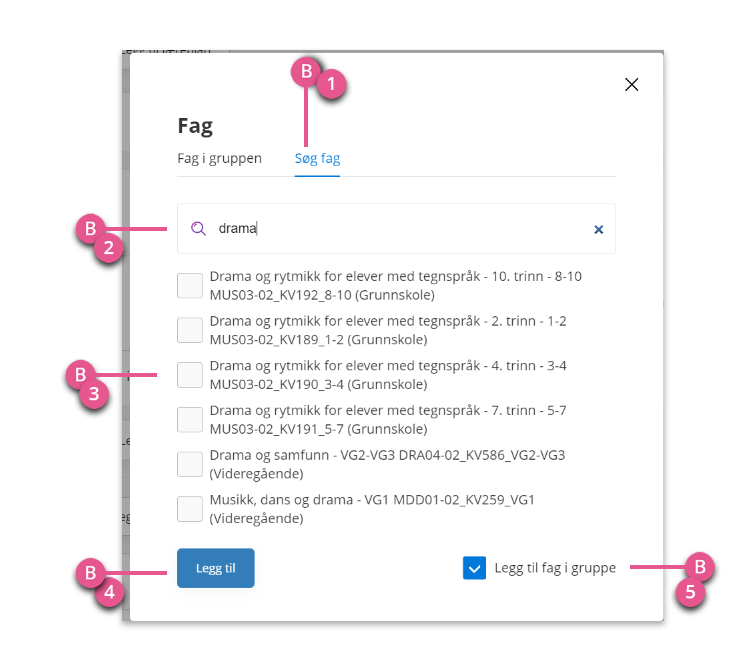
Task: Check the Drama og rytmikk 10. trinn checkbox
Action: pyautogui.click(x=190, y=285)
